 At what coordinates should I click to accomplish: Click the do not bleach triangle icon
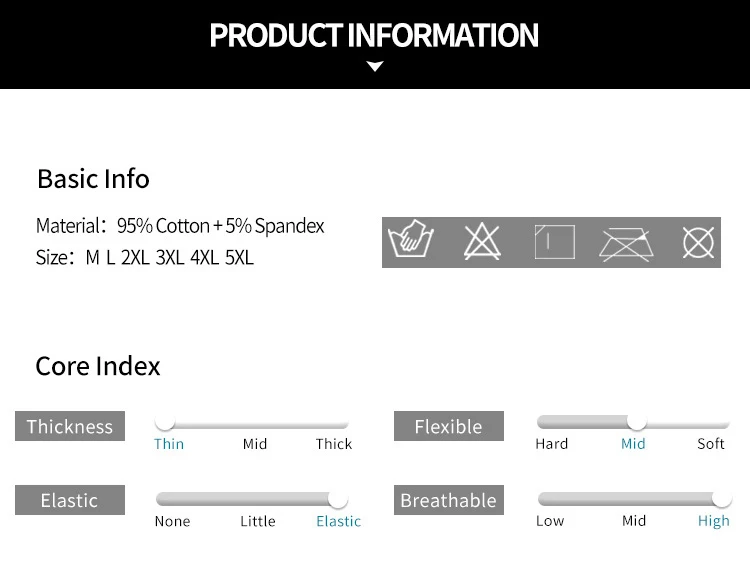pyautogui.click(x=482, y=241)
